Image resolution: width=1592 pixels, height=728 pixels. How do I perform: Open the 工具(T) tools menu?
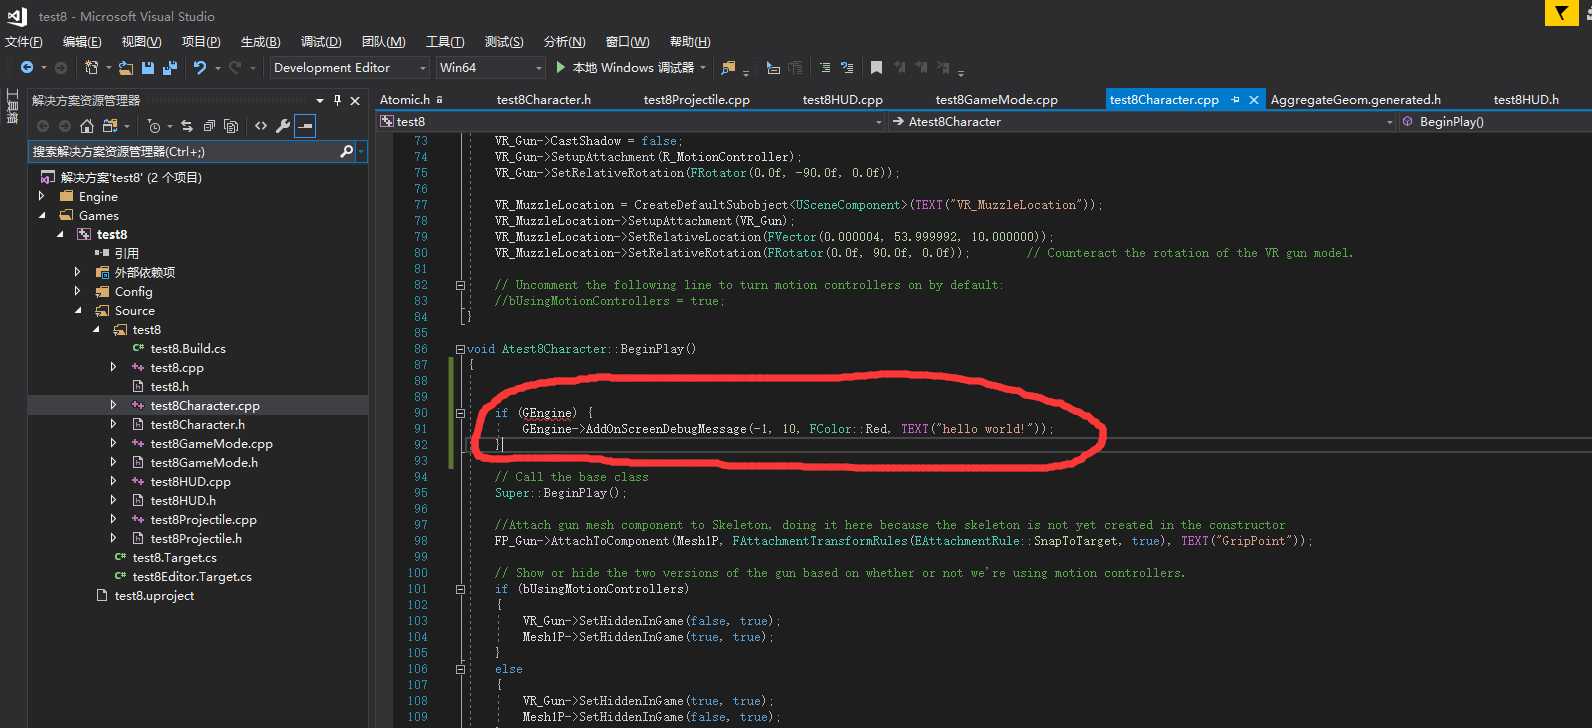click(x=445, y=41)
